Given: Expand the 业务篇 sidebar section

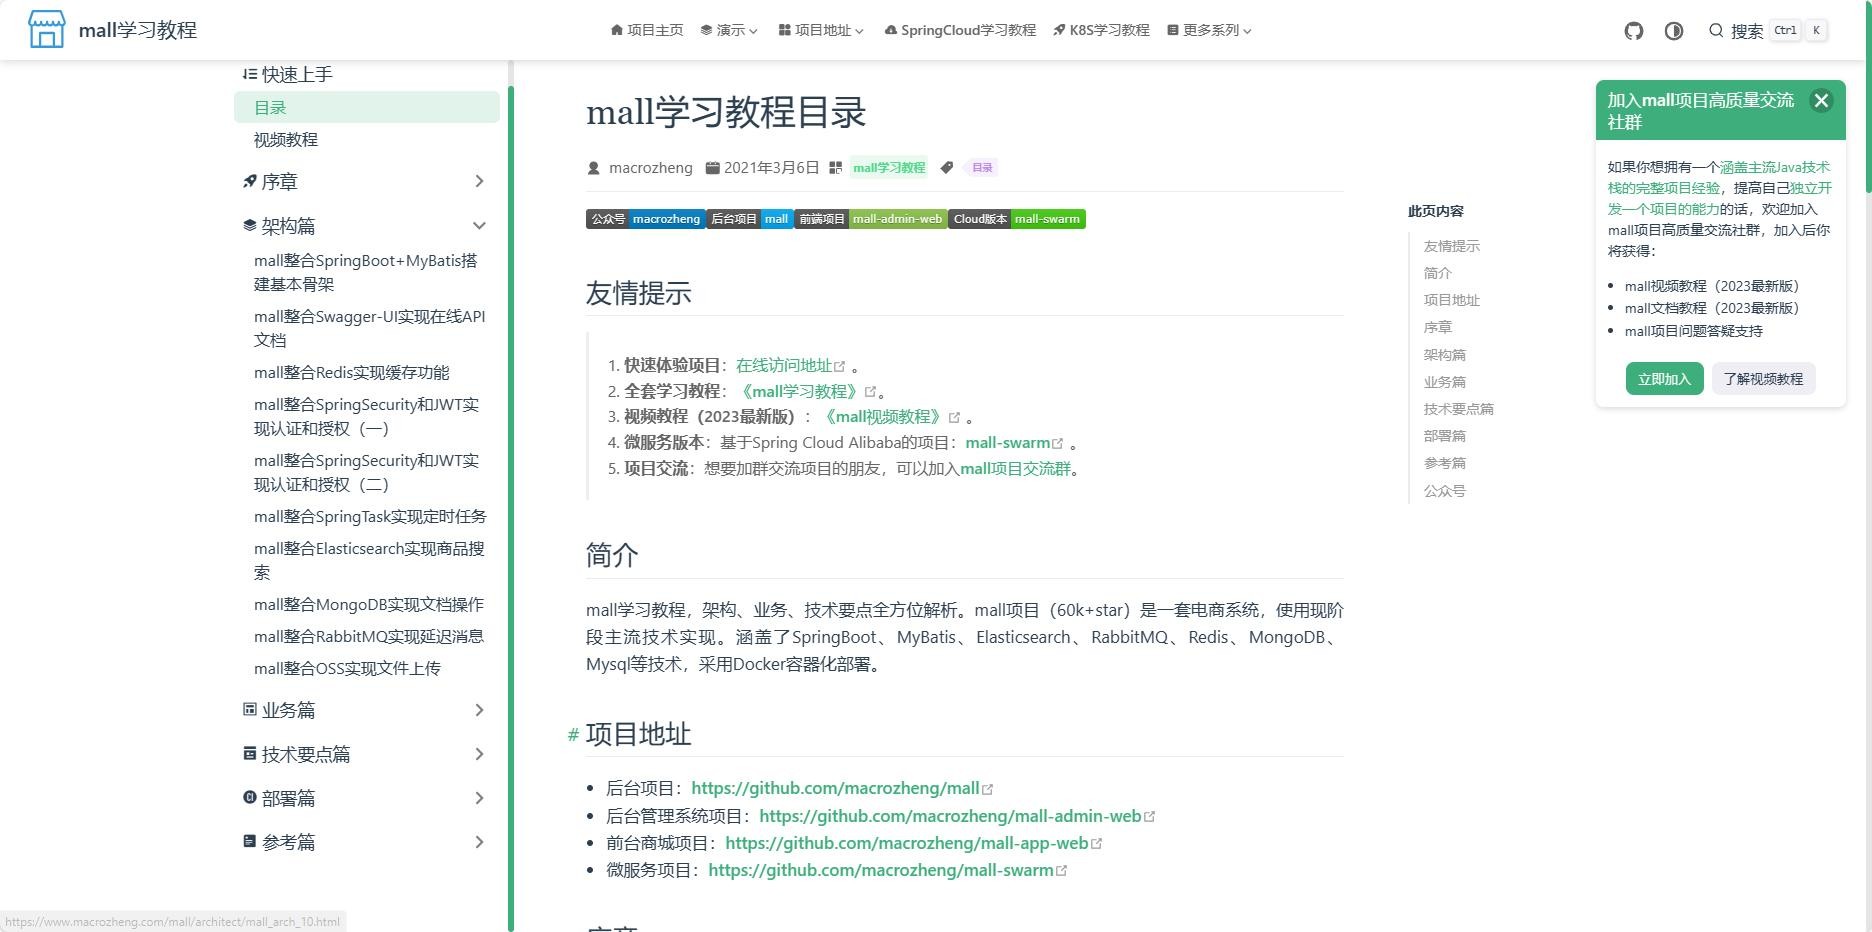Looking at the screenshot, I should [x=479, y=710].
